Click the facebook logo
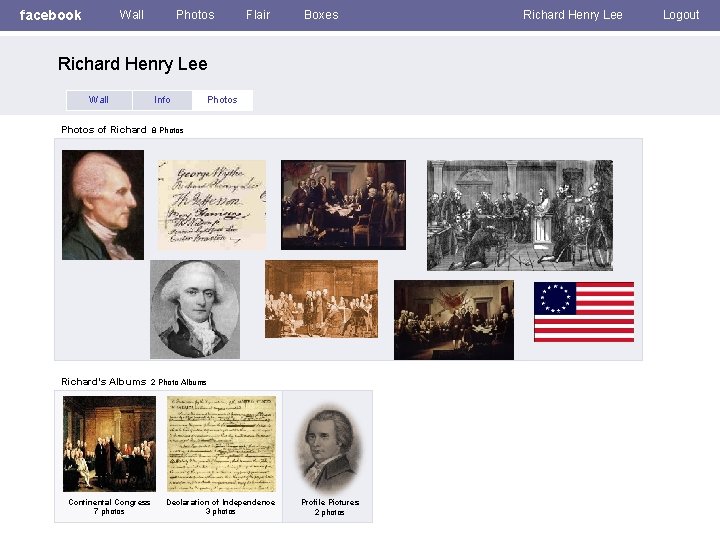The width and height of the screenshot is (720, 540). pos(51,15)
